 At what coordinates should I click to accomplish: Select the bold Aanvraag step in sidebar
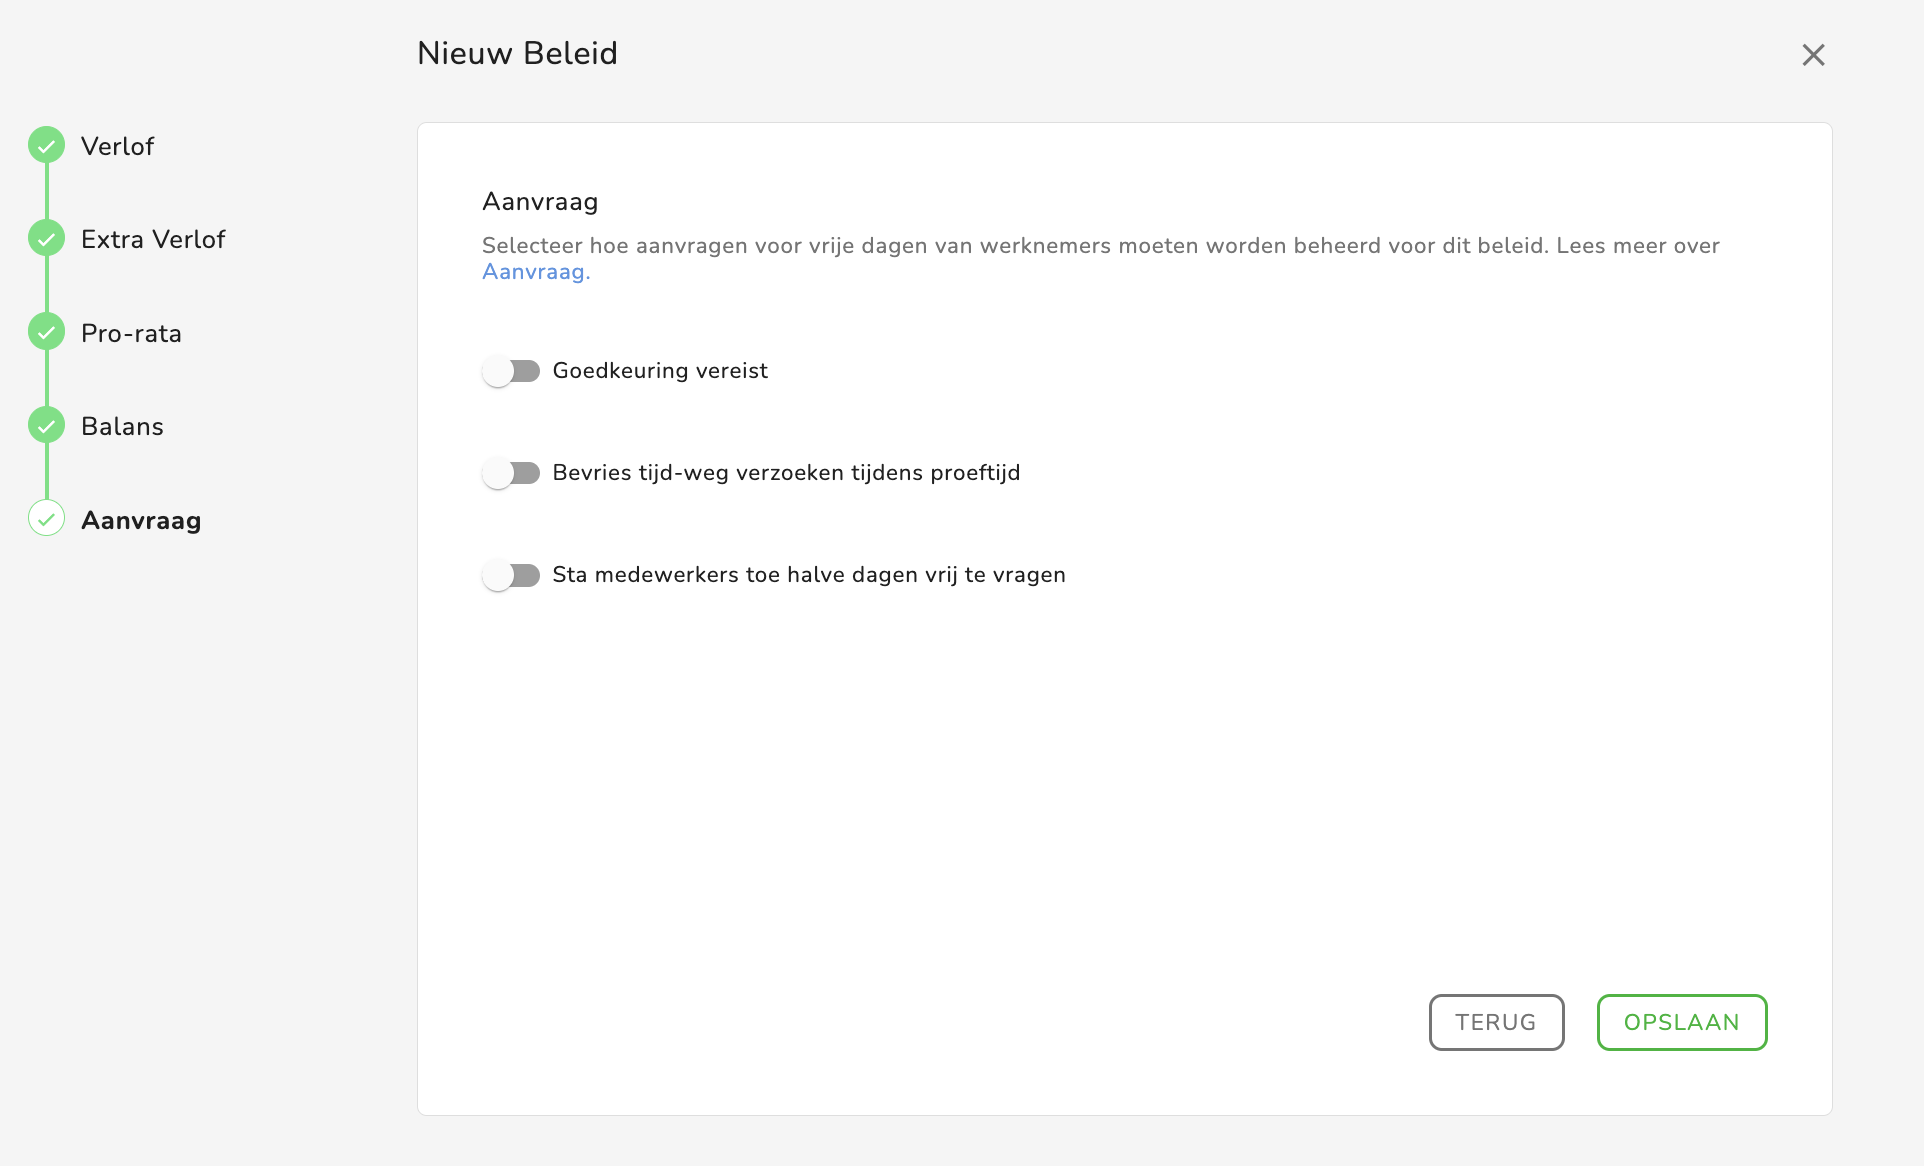141,521
